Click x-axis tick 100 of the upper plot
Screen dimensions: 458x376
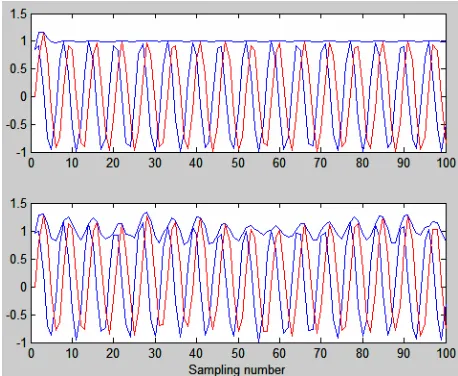click(x=446, y=163)
